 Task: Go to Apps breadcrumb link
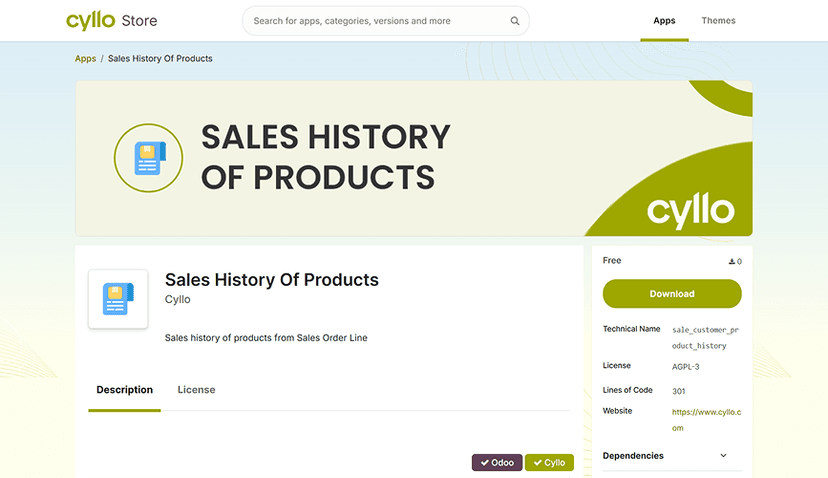[x=85, y=59]
